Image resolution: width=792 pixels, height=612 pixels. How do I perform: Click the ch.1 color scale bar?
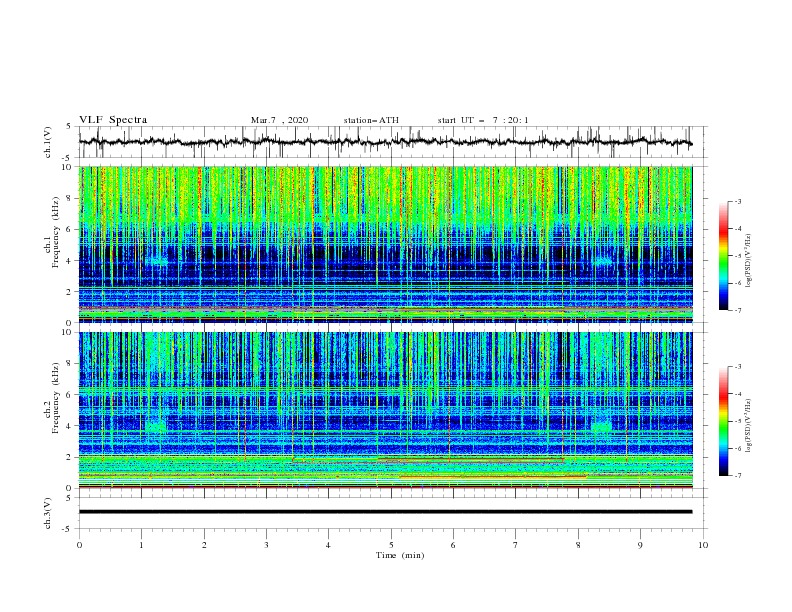click(723, 256)
